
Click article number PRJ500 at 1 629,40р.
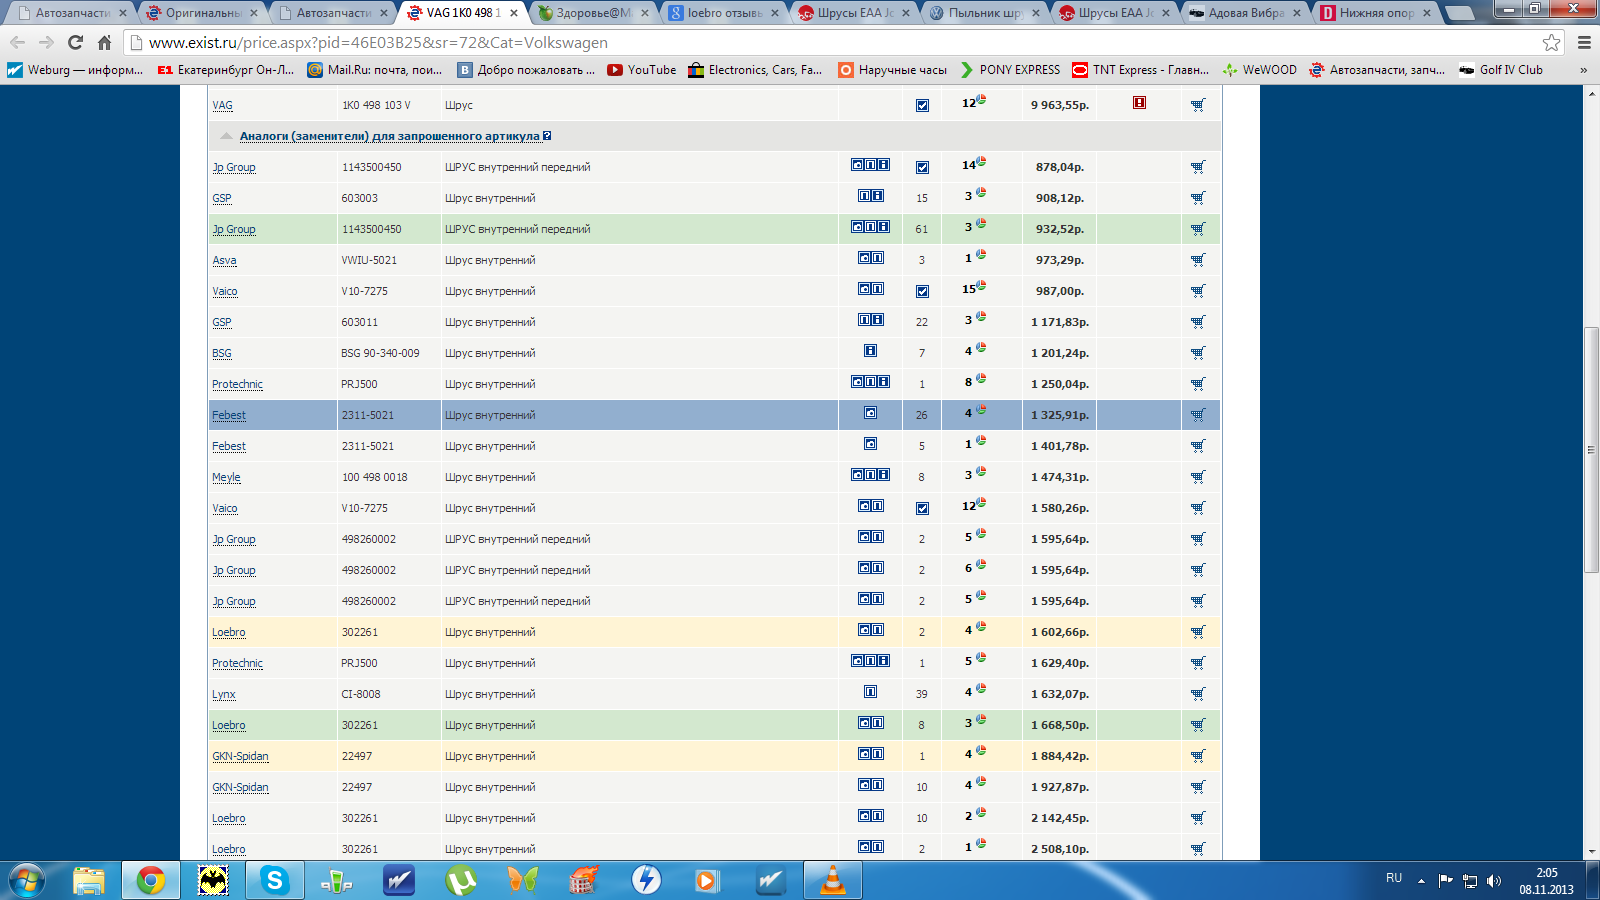pos(359,663)
